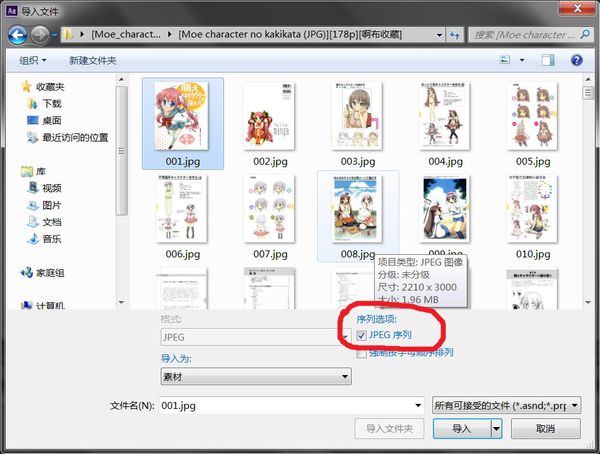
Task: Click the sidebar scrollbar down arrow
Action: tap(121, 302)
